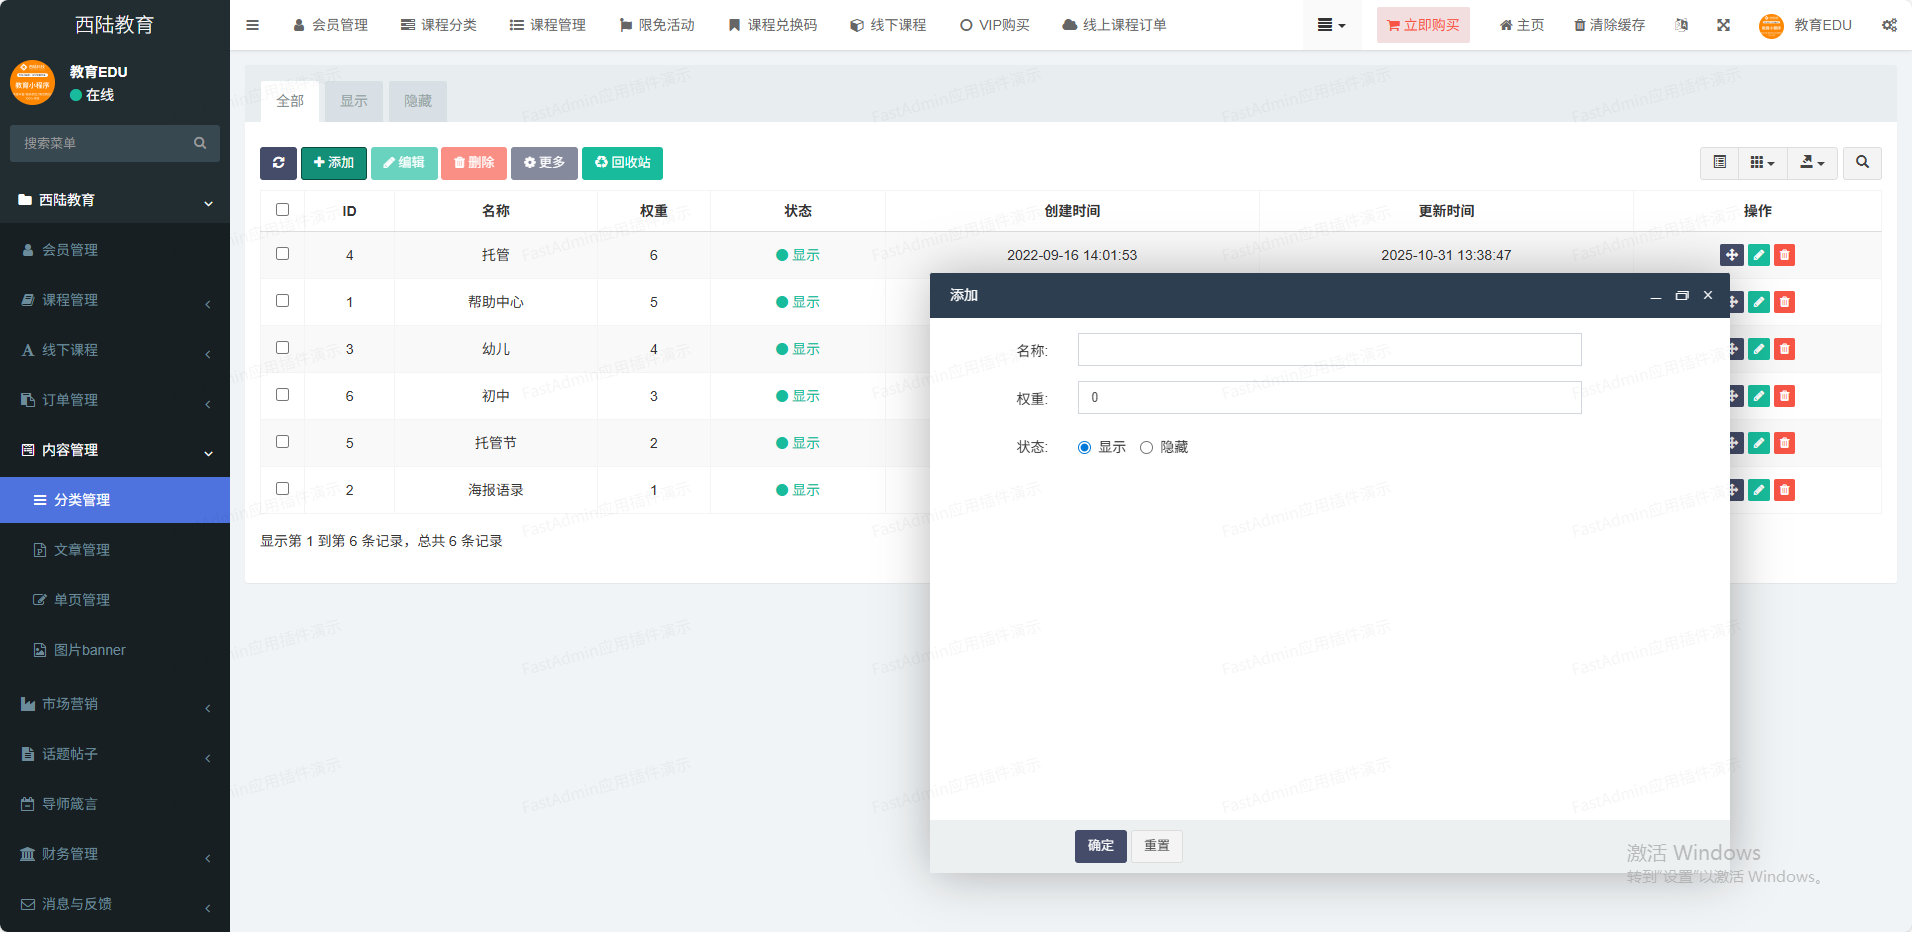Image resolution: width=1912 pixels, height=932 pixels.
Task: Click the 重置 button in dialog
Action: click(x=1157, y=846)
